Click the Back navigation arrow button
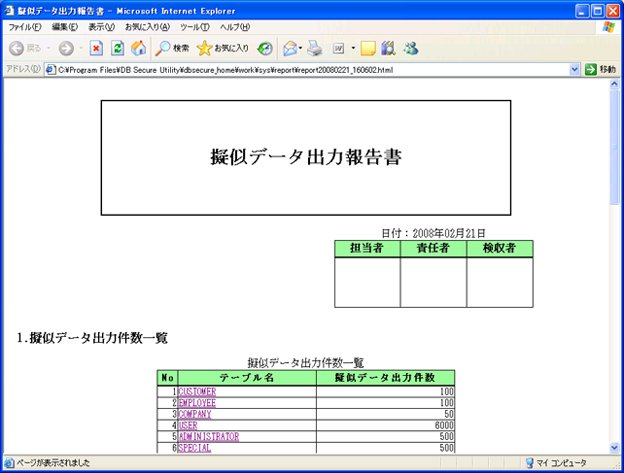Screen dimensions: 624x473 (16, 49)
